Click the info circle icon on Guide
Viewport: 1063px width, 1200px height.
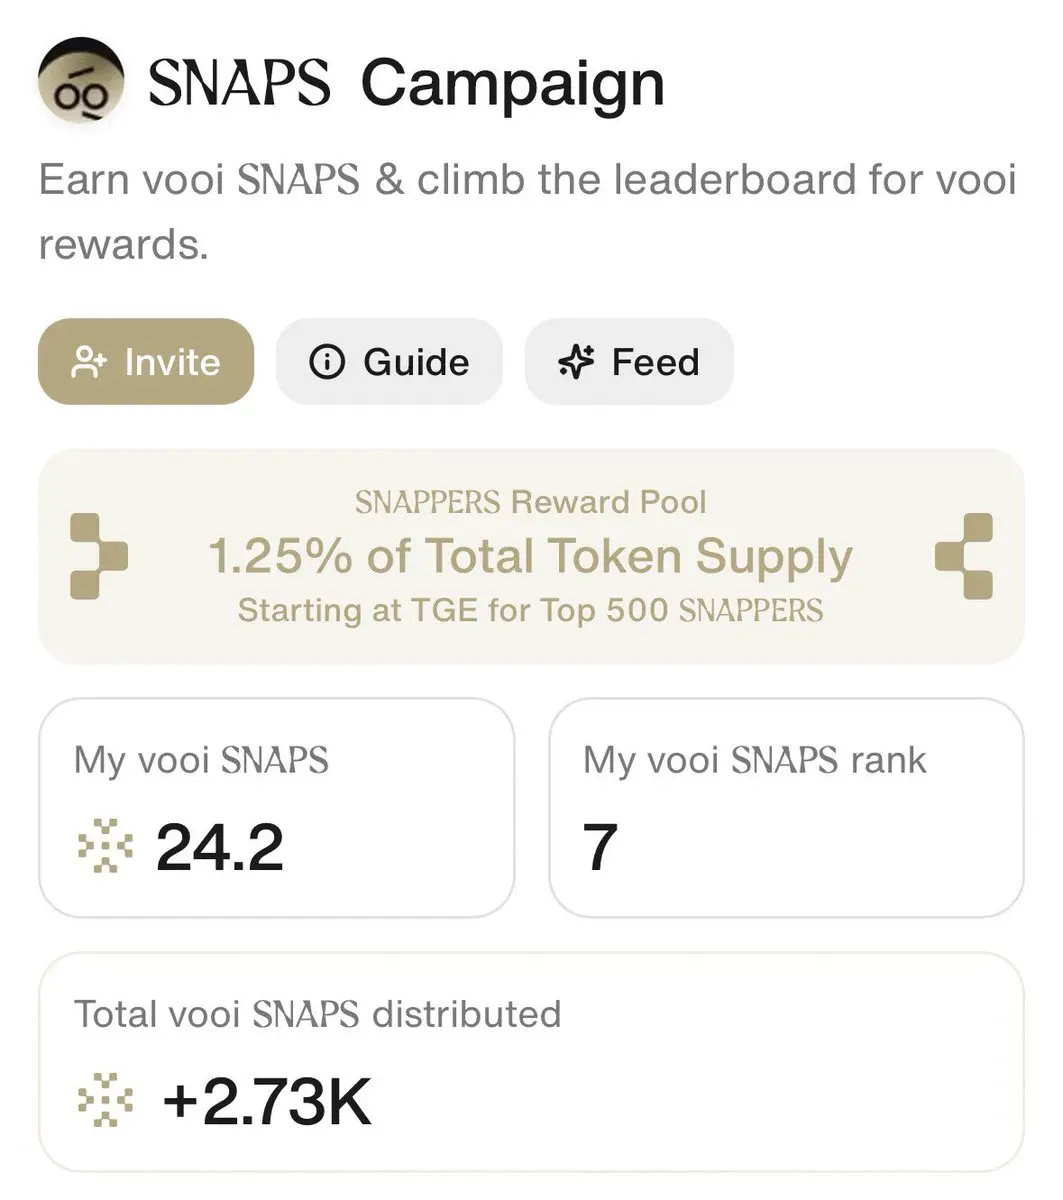[327, 361]
